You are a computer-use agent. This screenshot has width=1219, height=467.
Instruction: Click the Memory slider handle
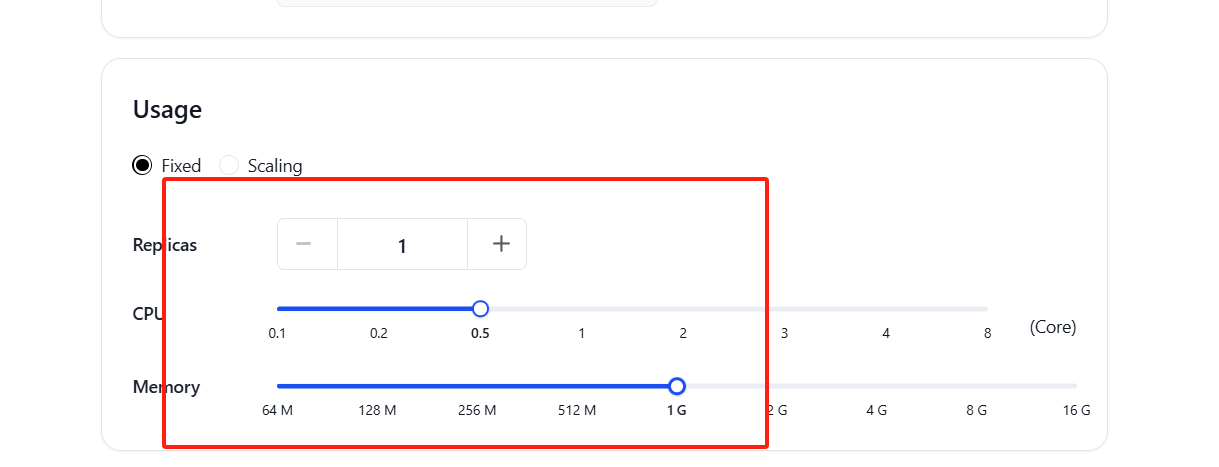coord(677,386)
